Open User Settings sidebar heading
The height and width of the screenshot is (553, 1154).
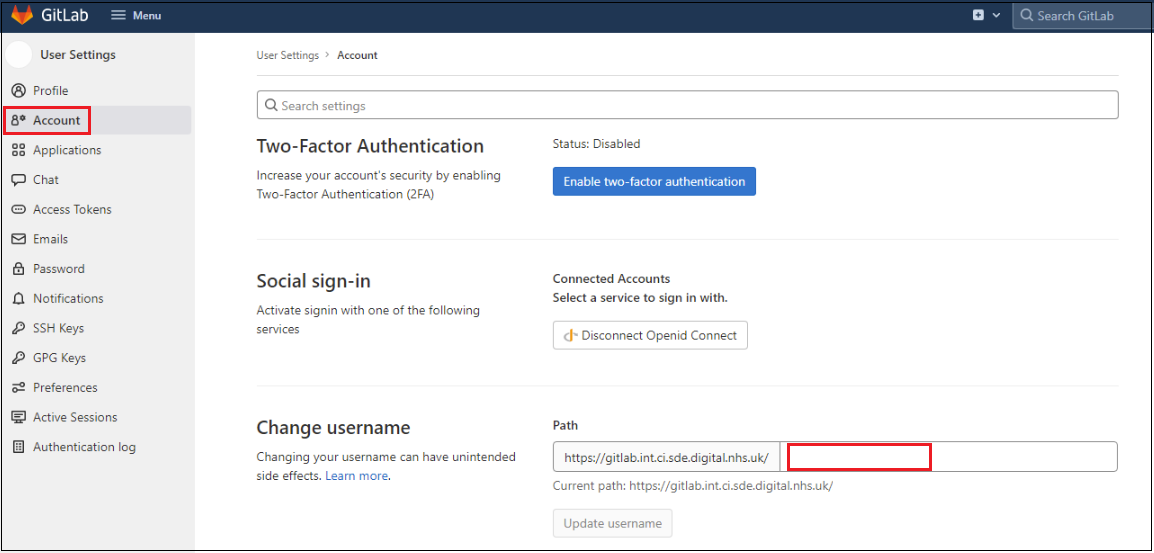pos(78,54)
